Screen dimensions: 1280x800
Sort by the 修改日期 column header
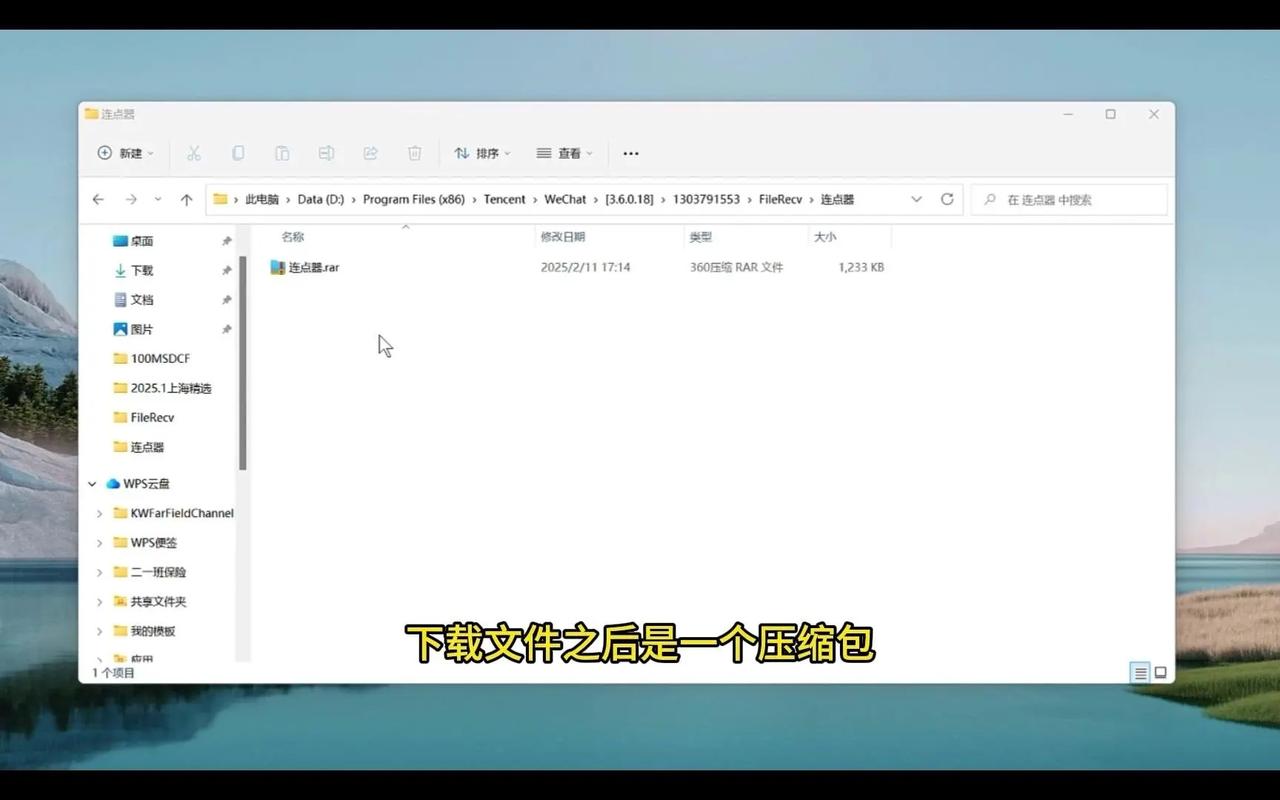[x=563, y=237]
